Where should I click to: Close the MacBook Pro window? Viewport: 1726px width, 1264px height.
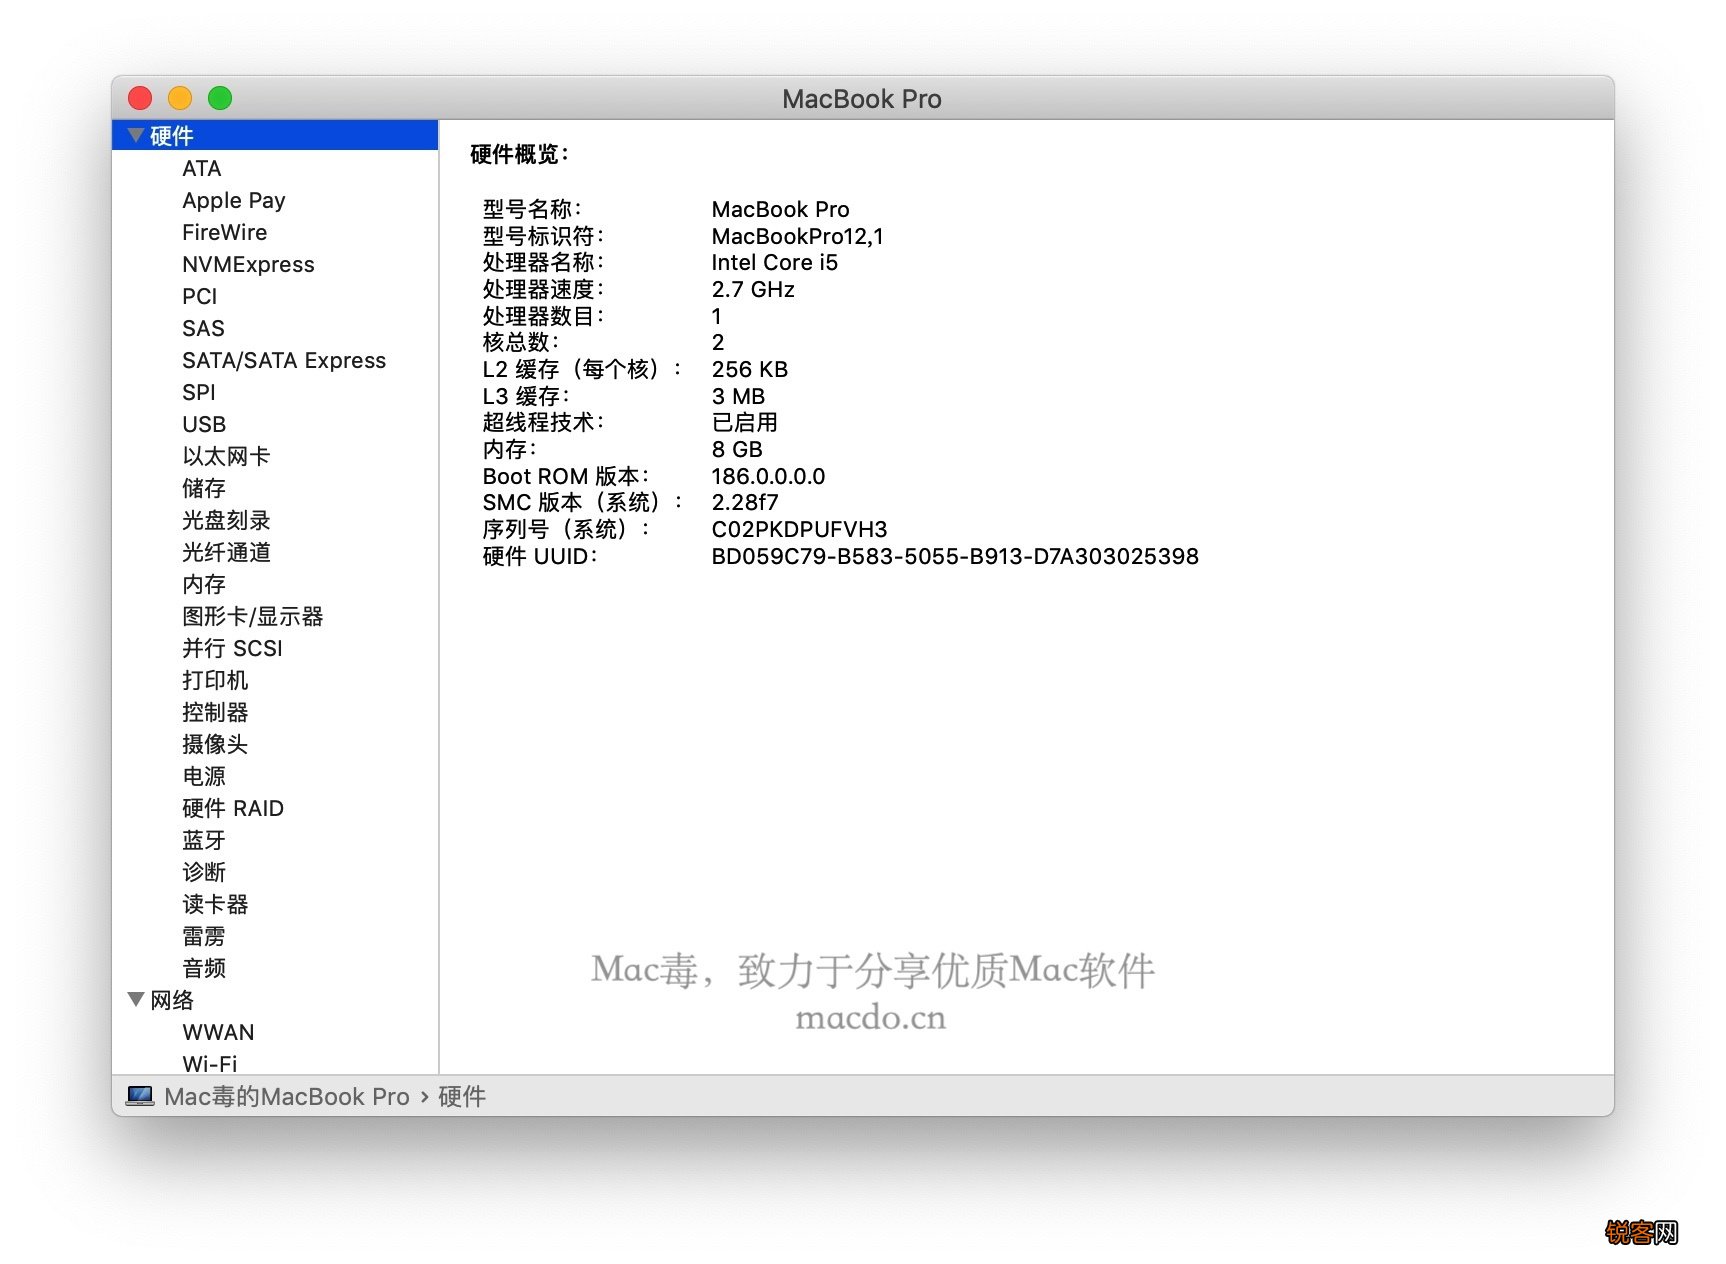click(x=140, y=98)
